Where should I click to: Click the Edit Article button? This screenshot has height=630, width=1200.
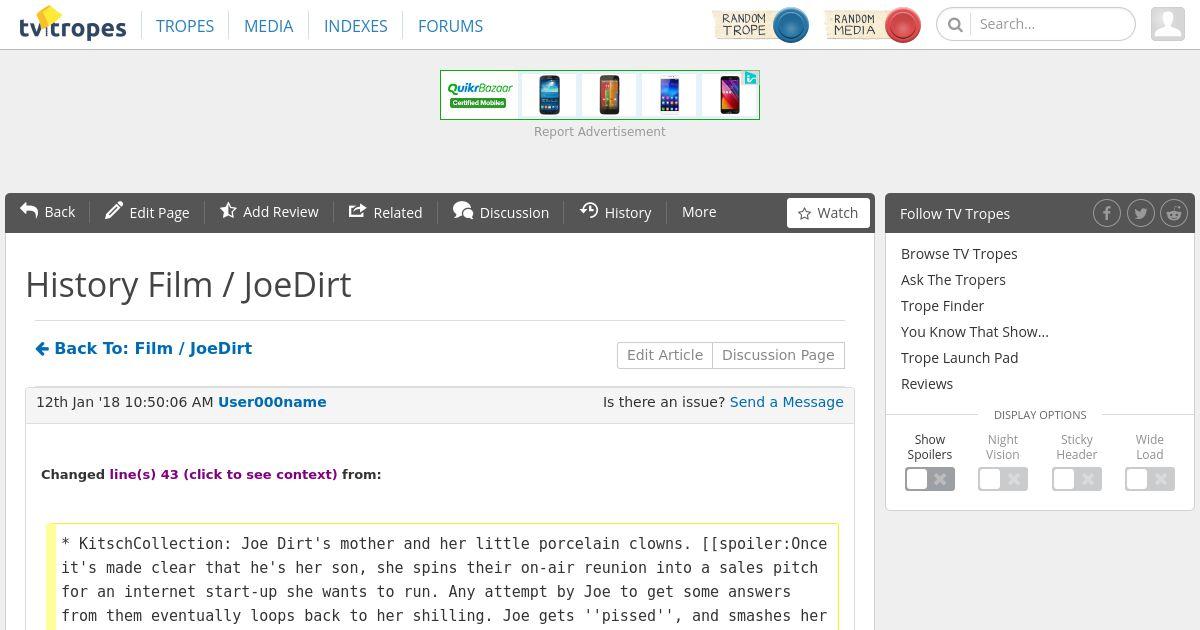point(665,355)
